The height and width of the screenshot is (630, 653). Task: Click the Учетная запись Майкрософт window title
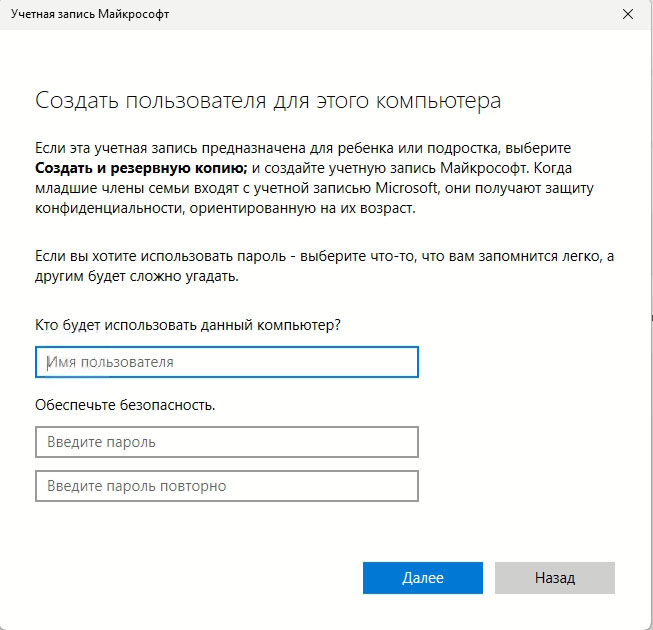pyautogui.click(x=90, y=14)
